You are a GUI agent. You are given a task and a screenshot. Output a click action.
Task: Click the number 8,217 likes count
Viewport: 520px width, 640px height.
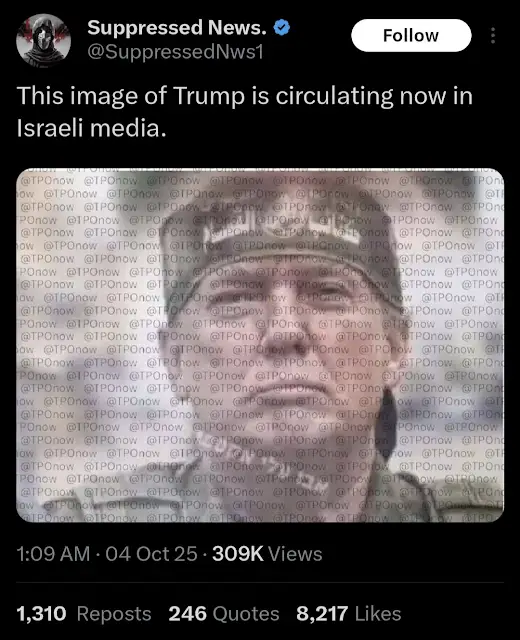tap(322, 614)
